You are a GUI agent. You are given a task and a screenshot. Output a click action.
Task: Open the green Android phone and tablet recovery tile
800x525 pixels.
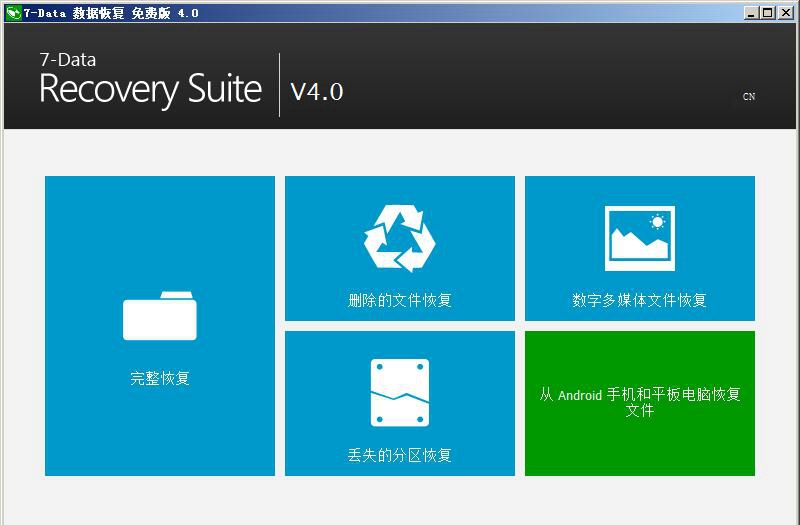pos(640,403)
